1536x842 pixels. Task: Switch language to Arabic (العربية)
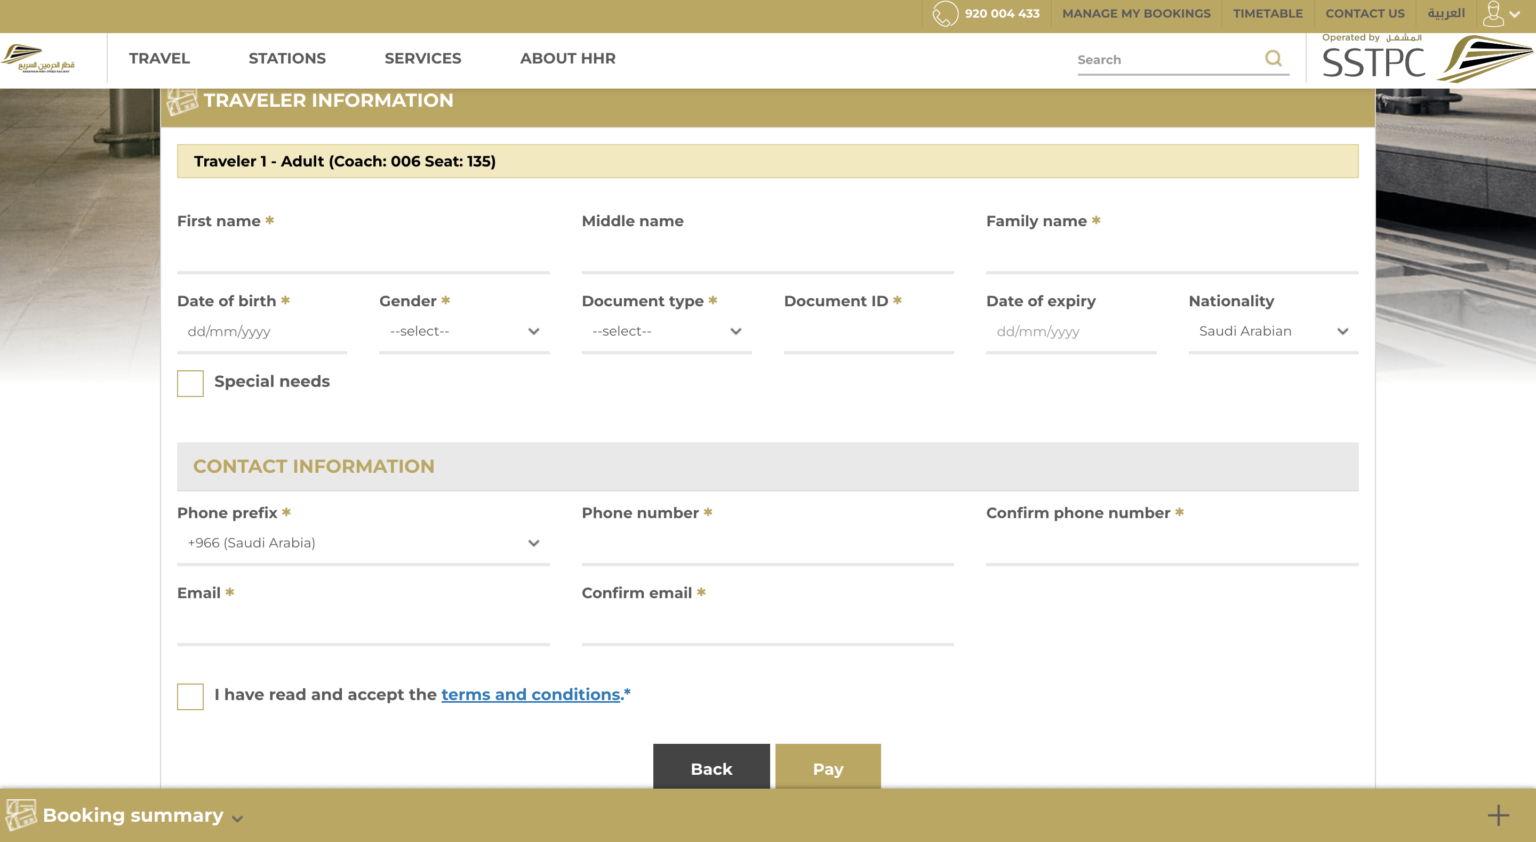1445,14
